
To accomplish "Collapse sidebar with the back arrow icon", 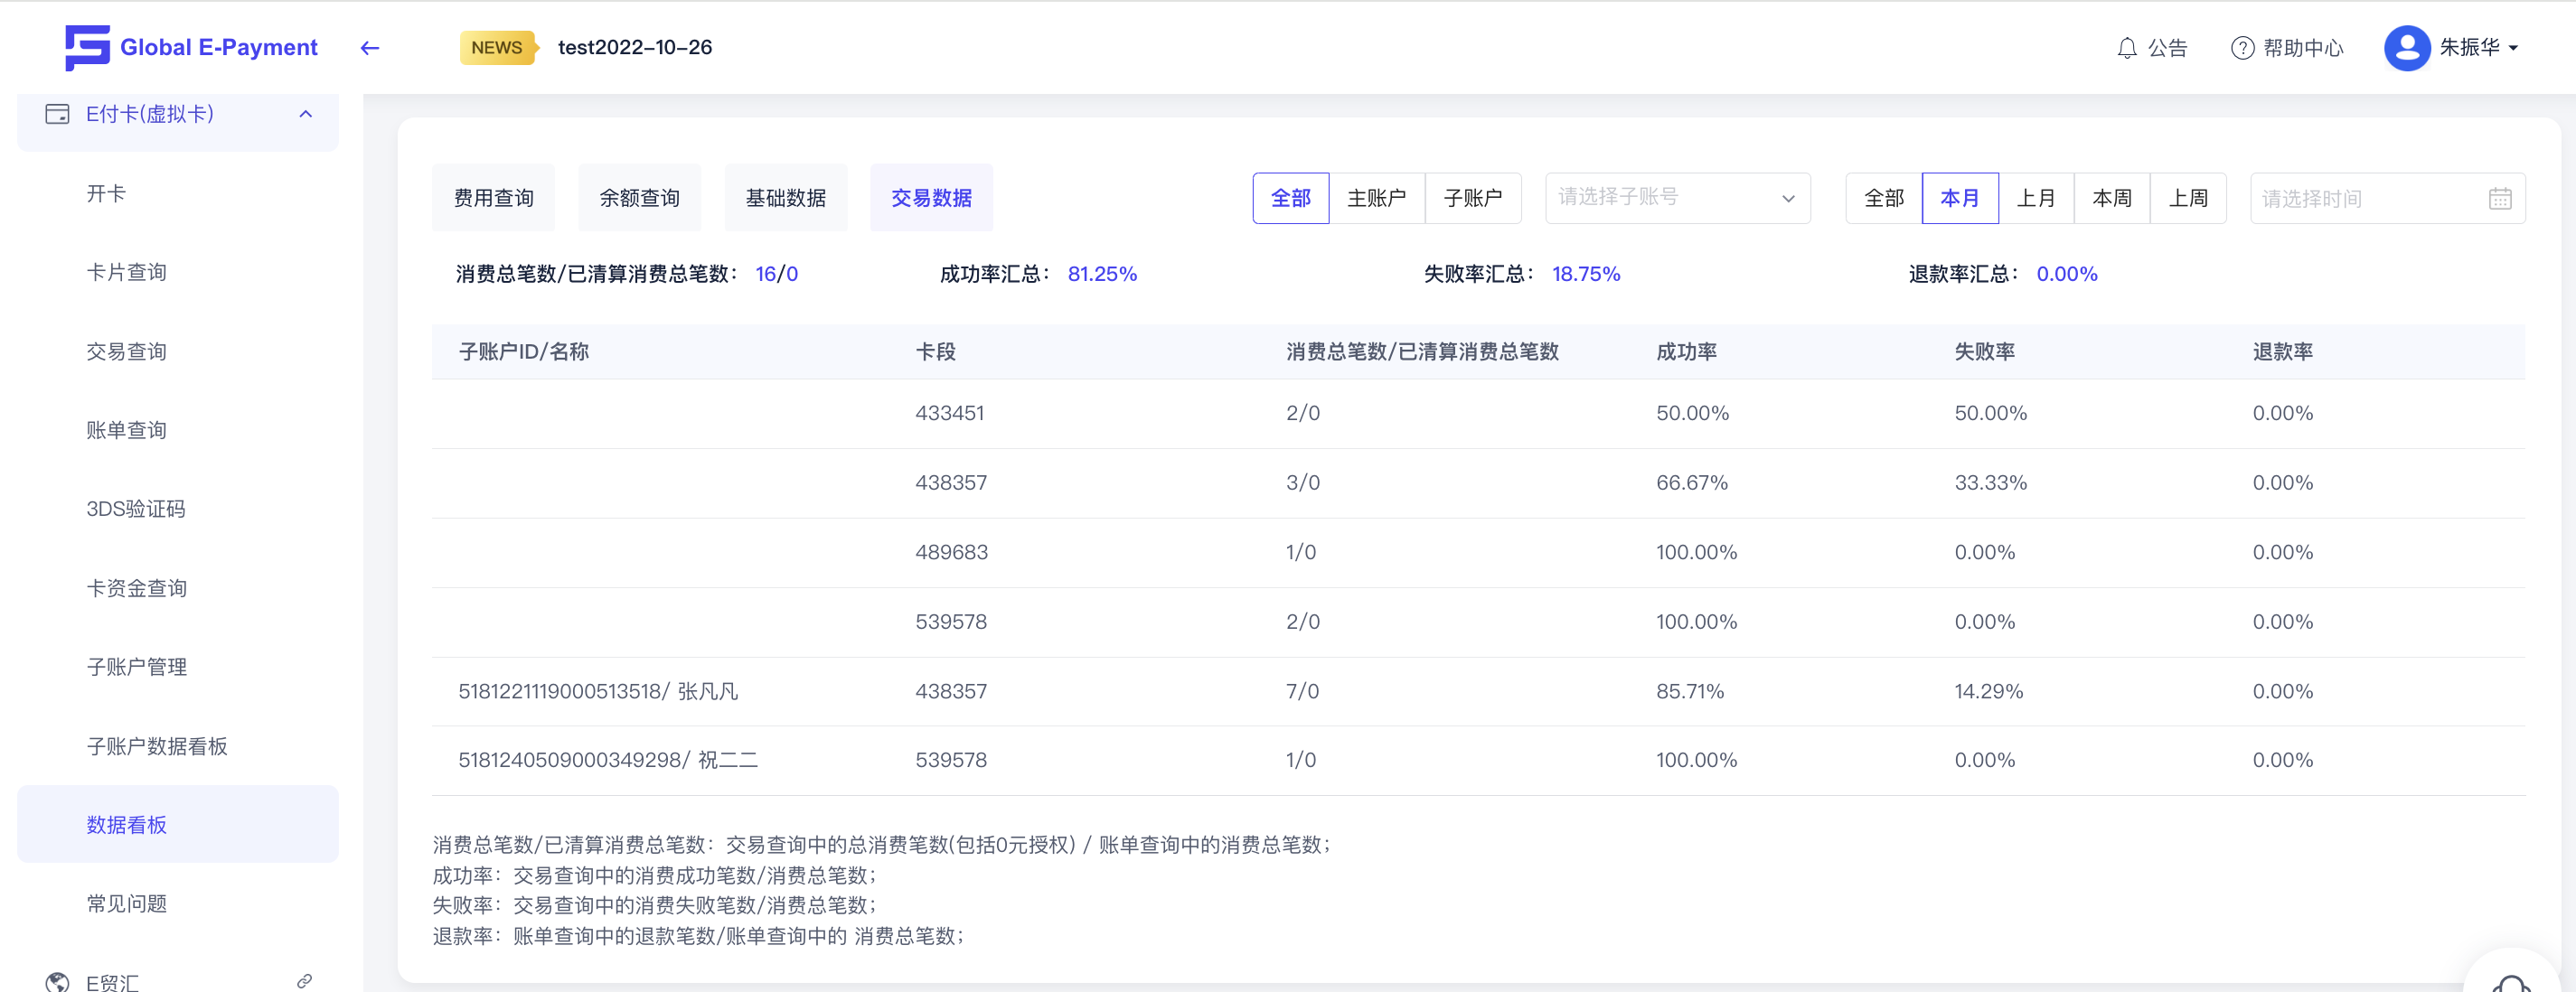I will pos(370,48).
